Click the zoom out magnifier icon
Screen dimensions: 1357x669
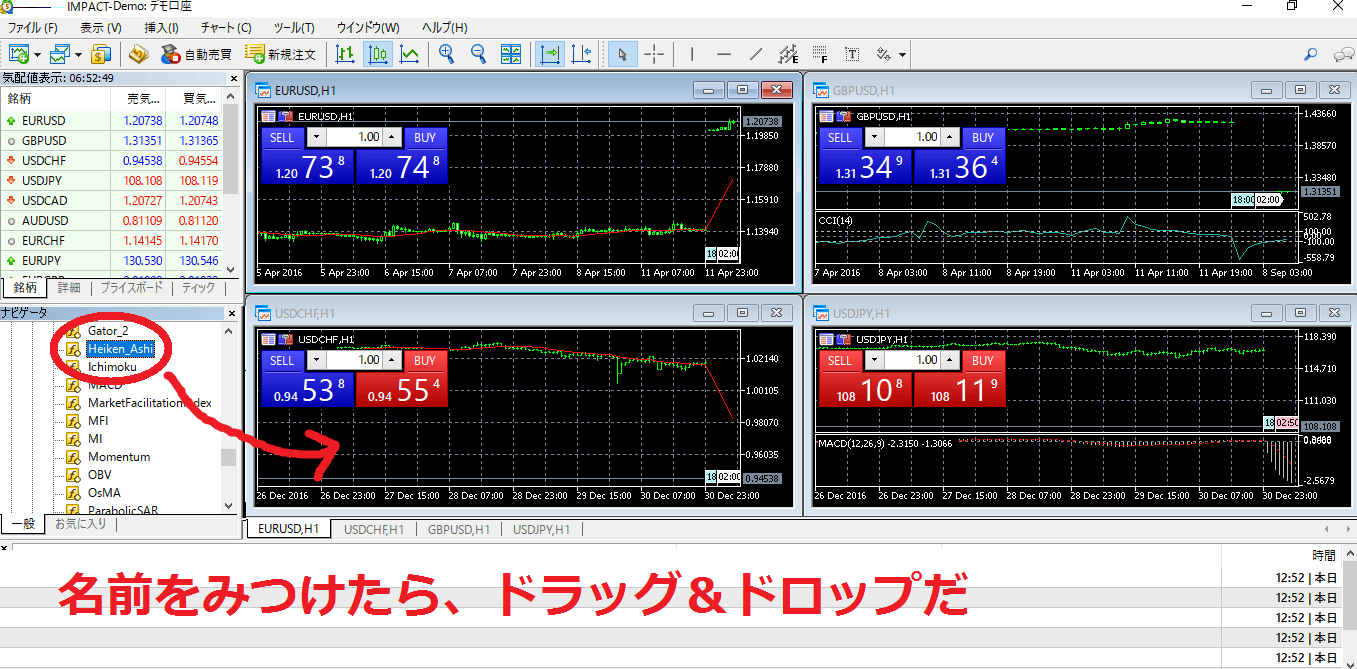478,54
